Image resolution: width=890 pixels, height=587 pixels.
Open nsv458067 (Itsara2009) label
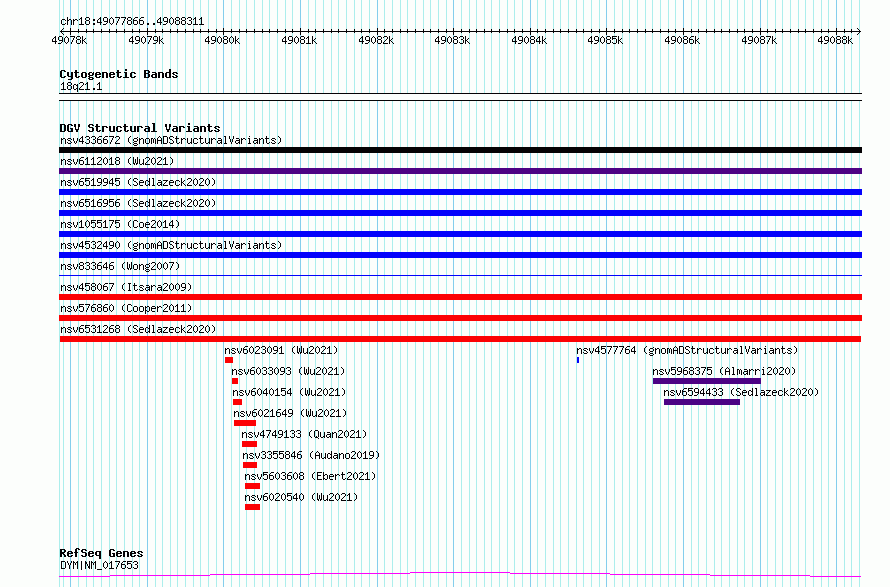point(126,287)
